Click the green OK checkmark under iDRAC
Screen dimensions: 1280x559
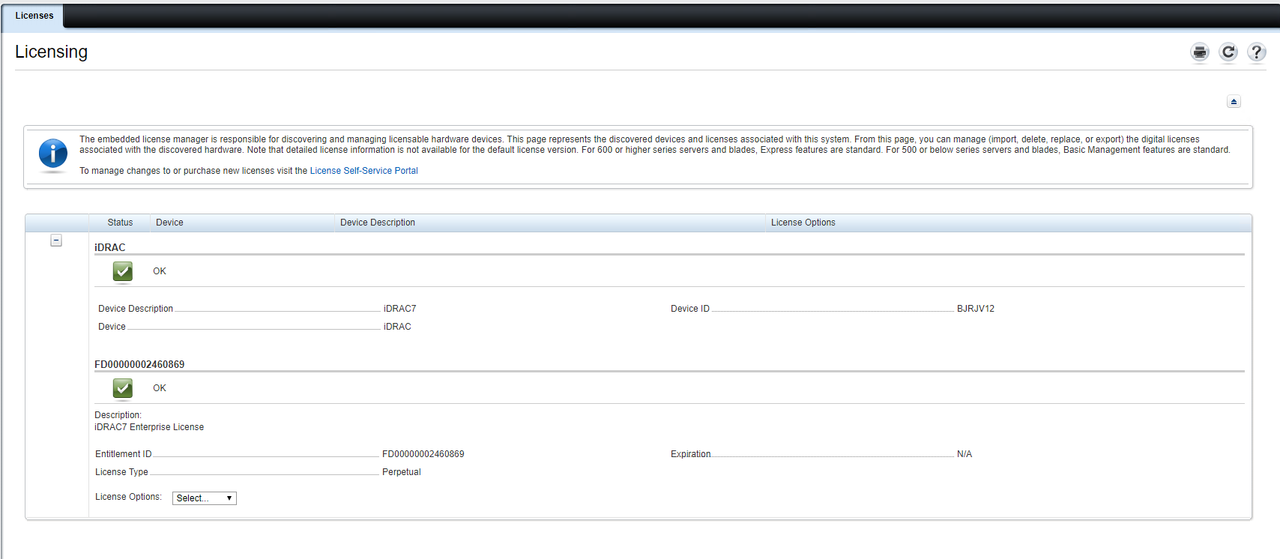pos(123,271)
